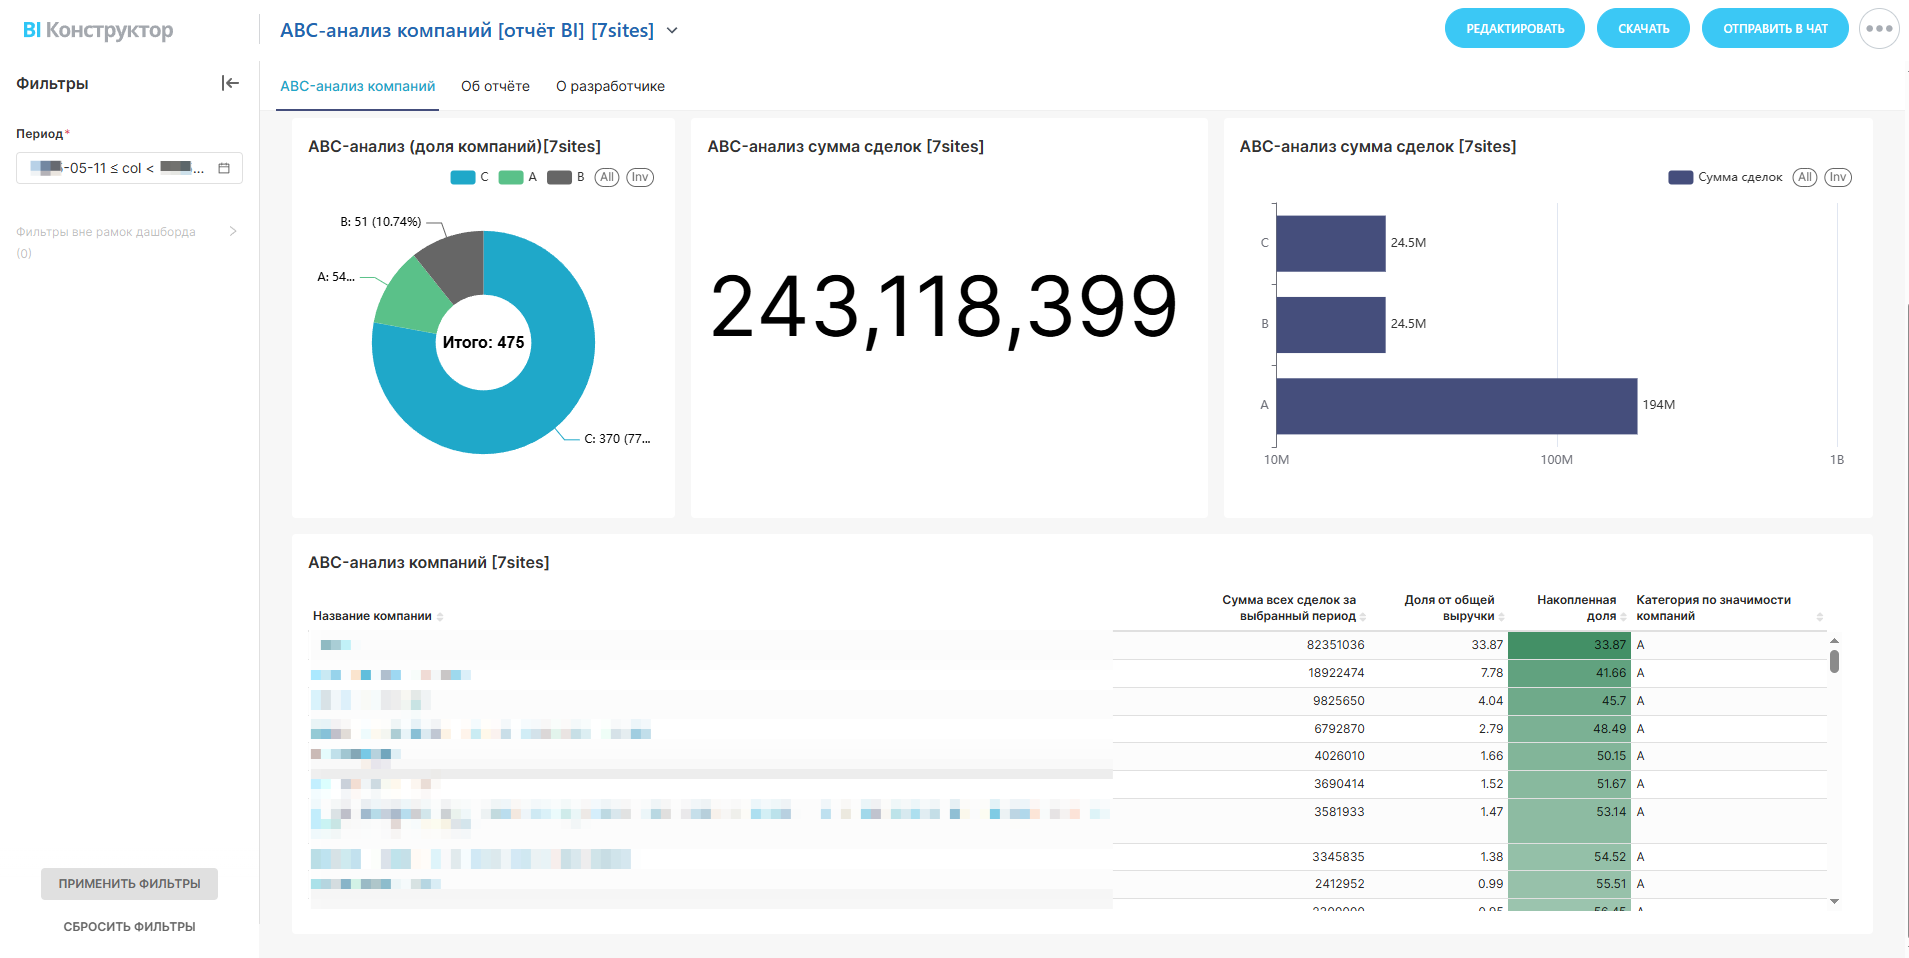Collapse the Фильтры sidebar panel

pos(230,83)
